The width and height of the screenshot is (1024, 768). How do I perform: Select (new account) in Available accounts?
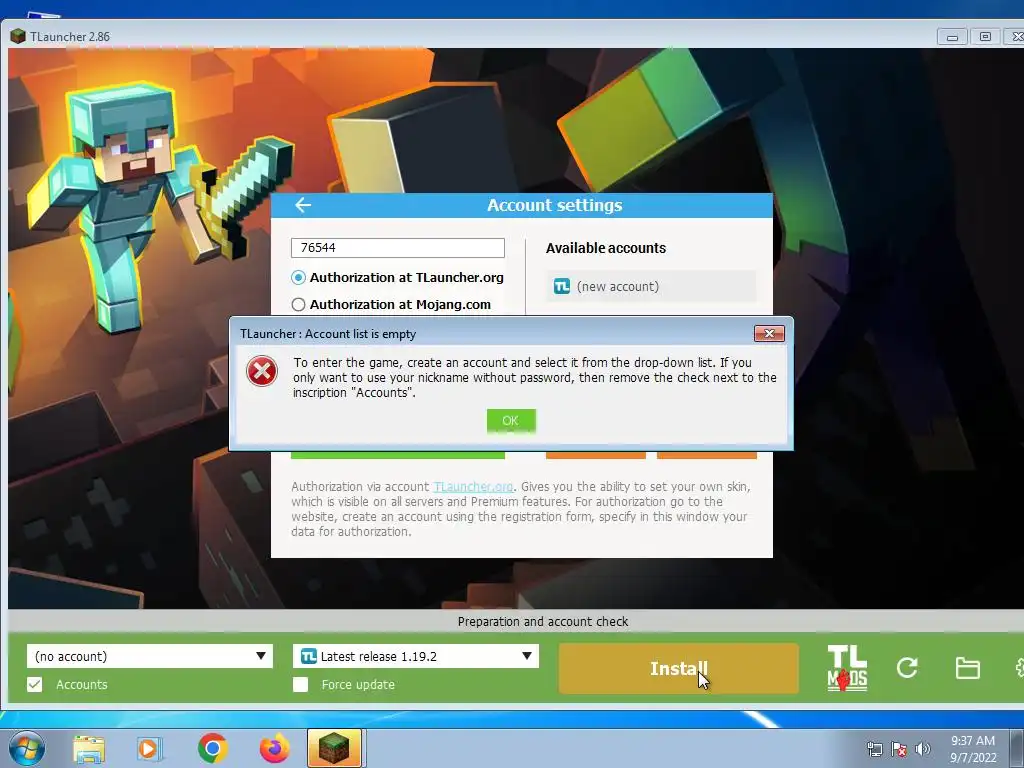(651, 286)
